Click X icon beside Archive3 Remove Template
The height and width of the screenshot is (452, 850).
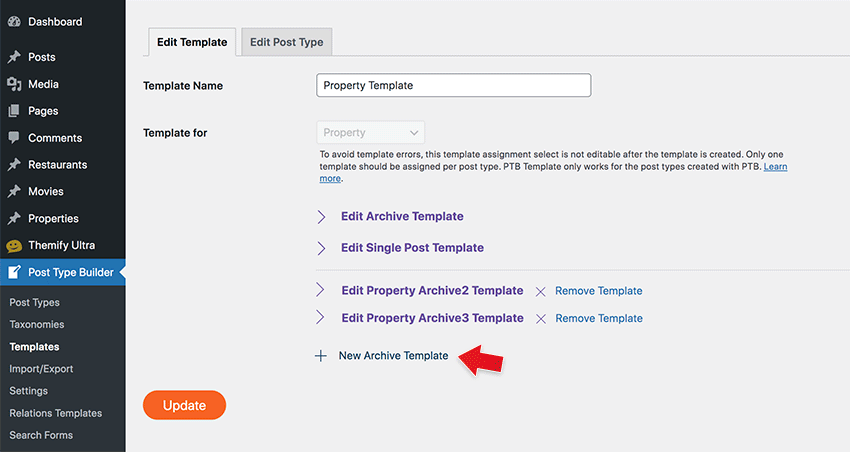point(540,319)
